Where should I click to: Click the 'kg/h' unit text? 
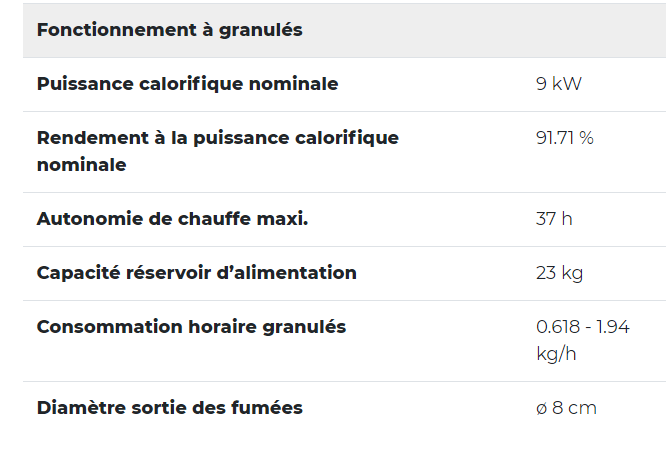[556, 354]
